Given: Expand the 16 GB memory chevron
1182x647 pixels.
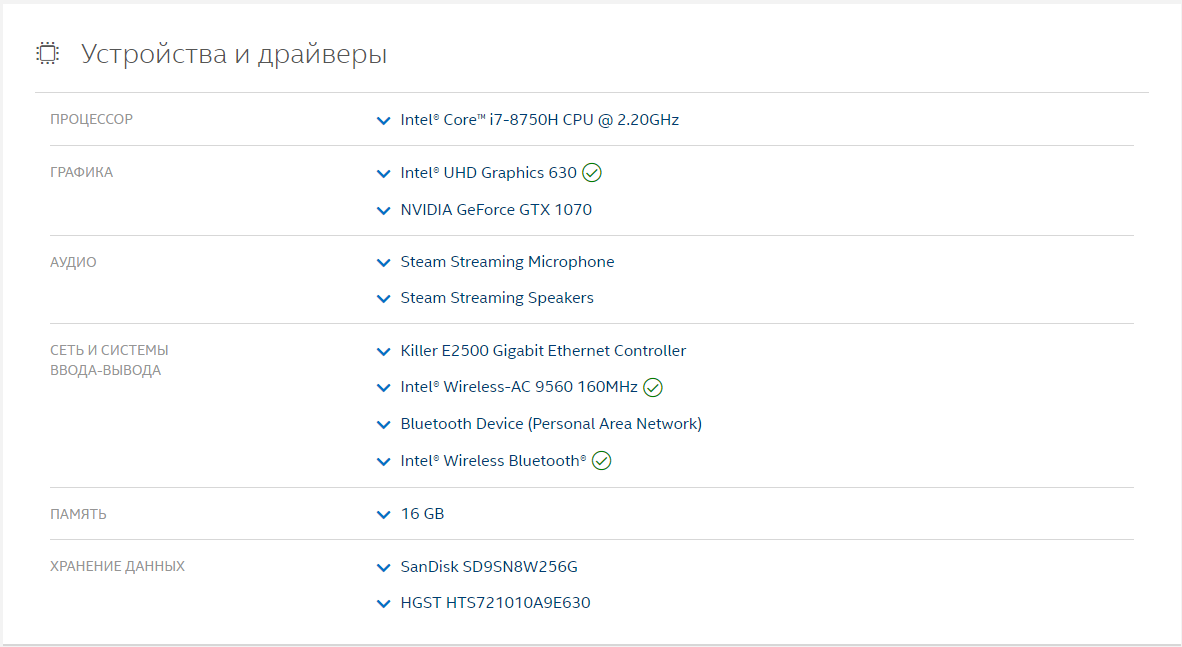Looking at the screenshot, I should pos(383,514).
